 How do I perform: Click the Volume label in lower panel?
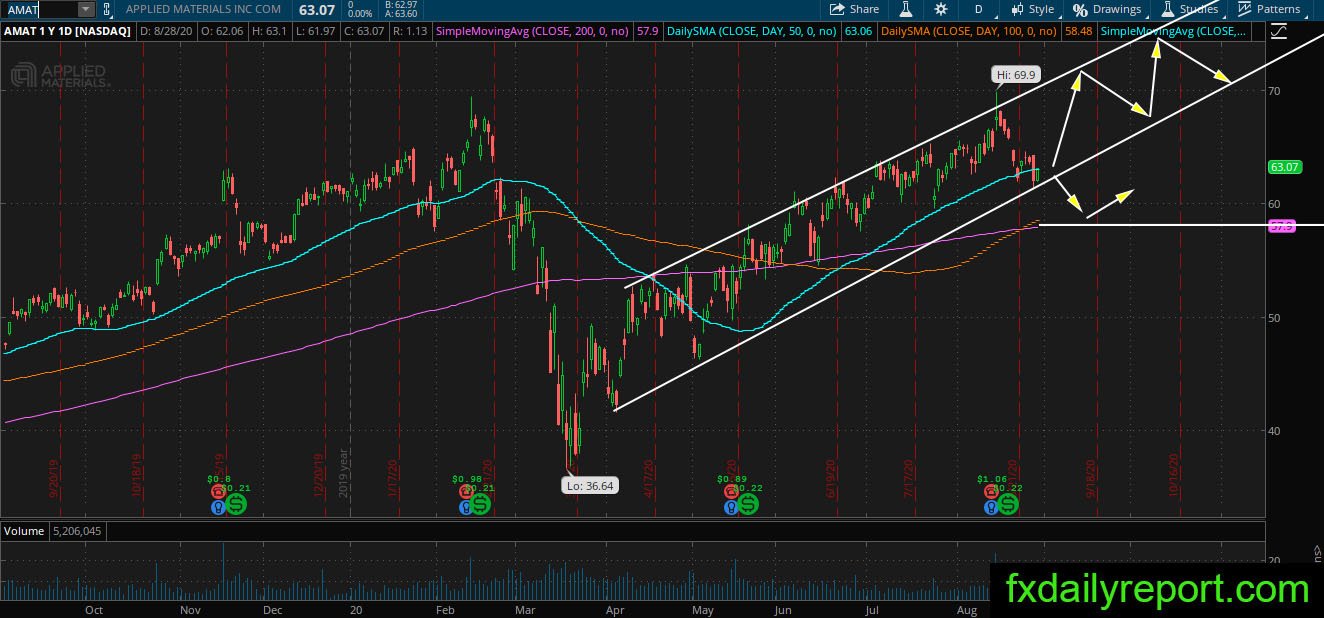click(x=24, y=531)
